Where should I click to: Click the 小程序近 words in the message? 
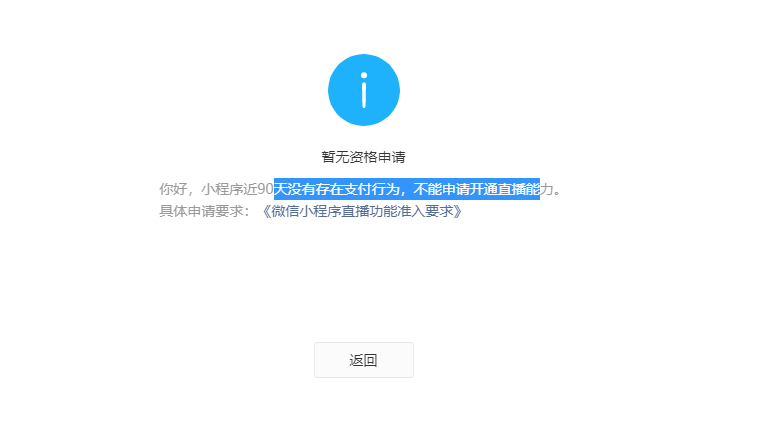click(229, 189)
